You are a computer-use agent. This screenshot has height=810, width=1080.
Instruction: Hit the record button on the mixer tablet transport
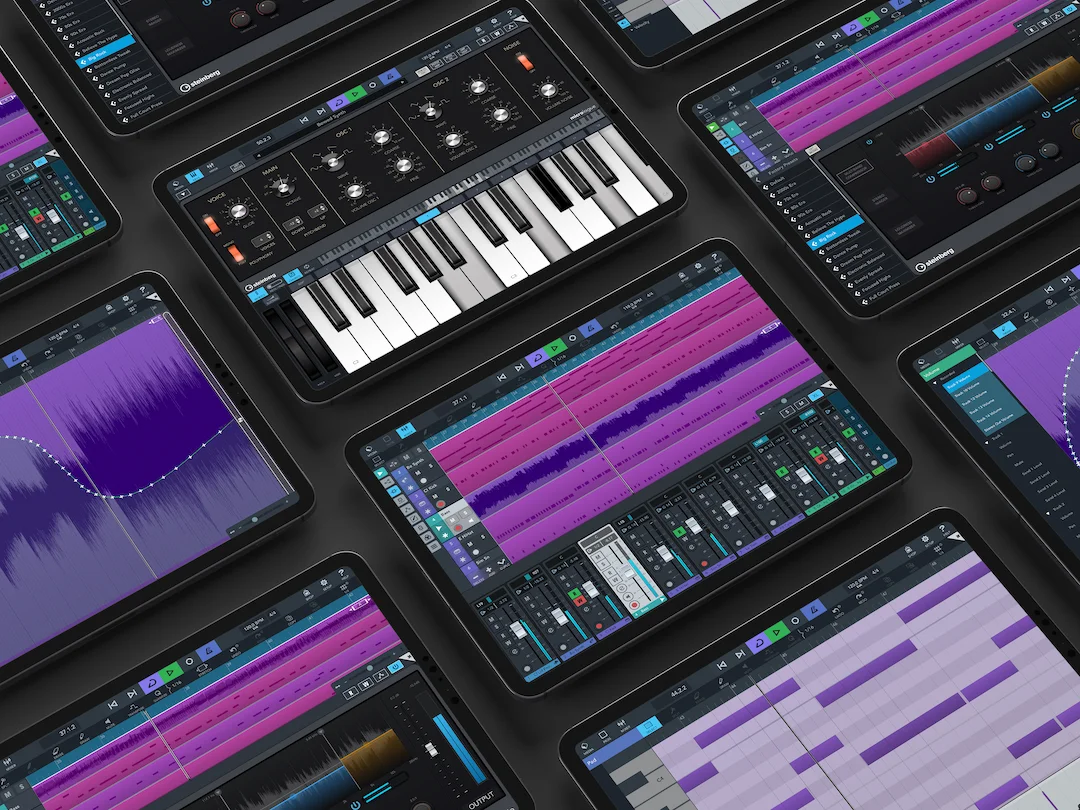pos(572,339)
